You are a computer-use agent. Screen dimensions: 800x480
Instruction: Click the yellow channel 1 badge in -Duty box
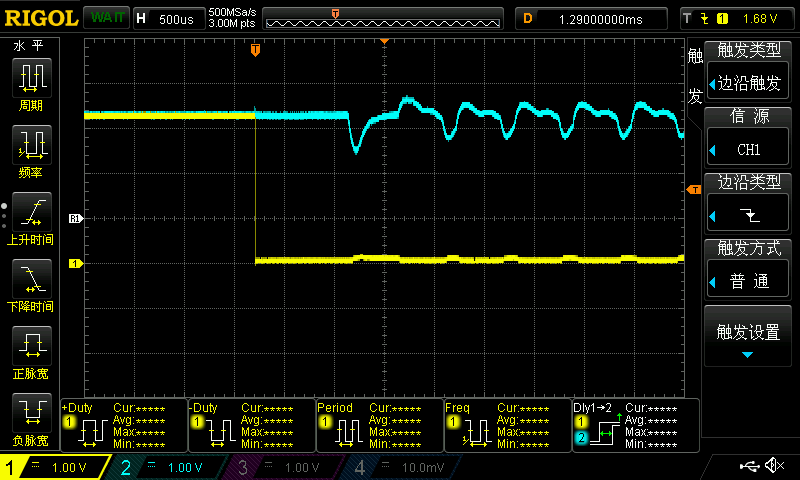(x=197, y=422)
